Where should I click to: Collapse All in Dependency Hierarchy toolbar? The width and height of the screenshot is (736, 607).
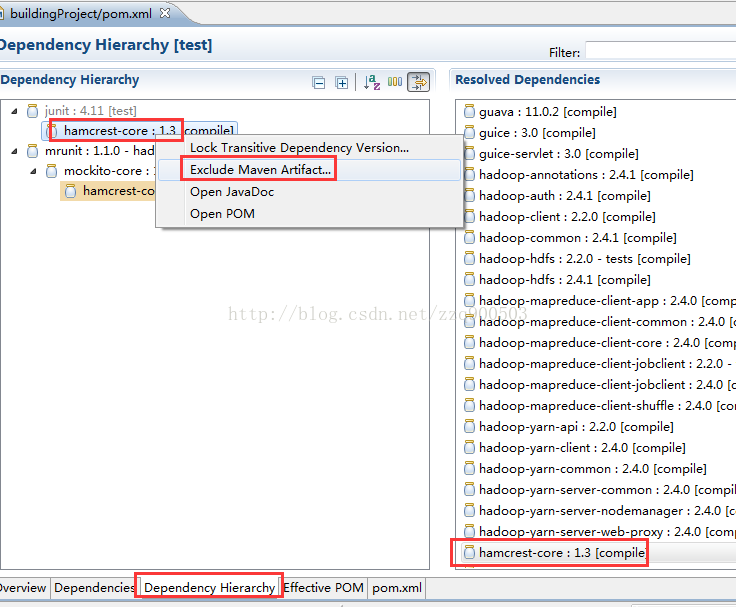(318, 83)
